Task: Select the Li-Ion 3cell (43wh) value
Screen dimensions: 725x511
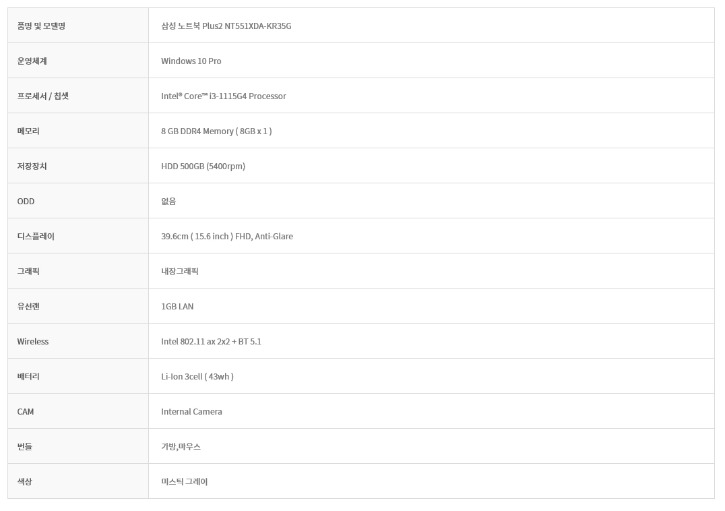Action: (197, 376)
